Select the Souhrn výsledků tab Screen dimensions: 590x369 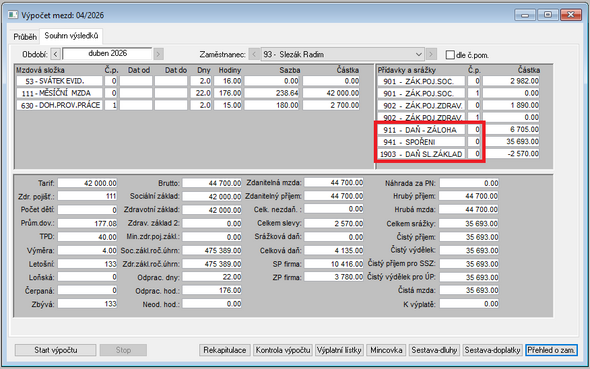(x=71, y=36)
